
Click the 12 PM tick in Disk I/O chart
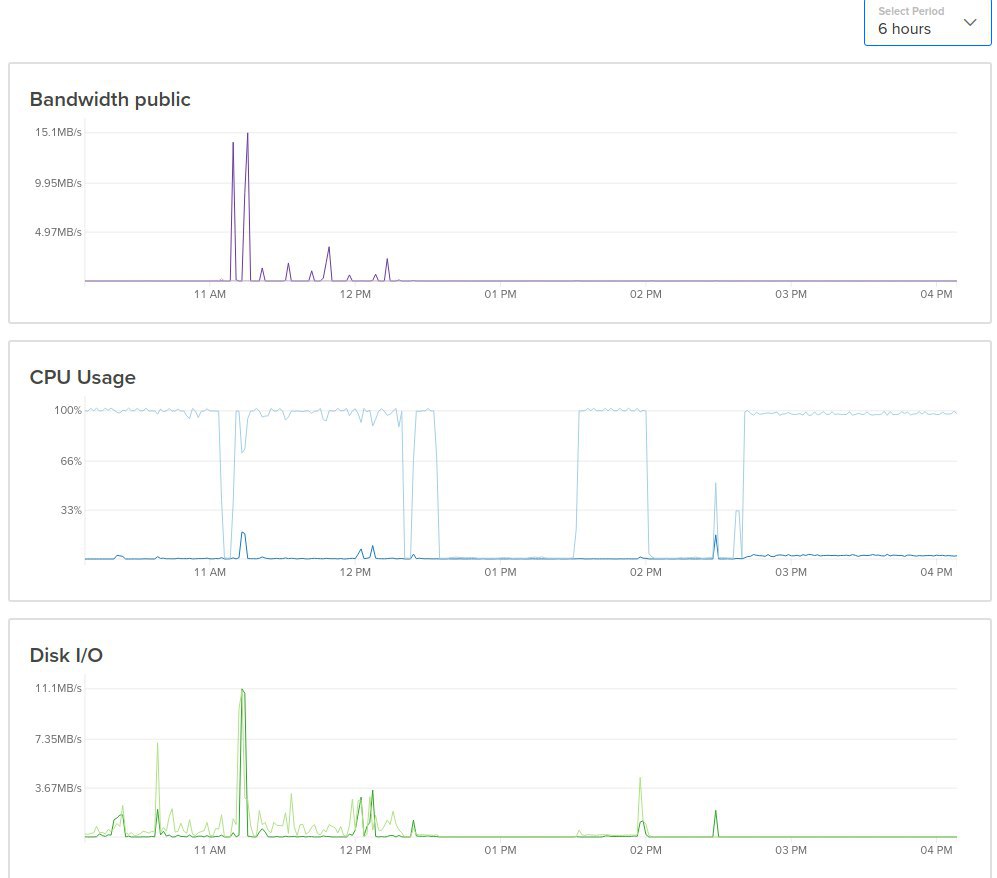pyautogui.click(x=355, y=850)
